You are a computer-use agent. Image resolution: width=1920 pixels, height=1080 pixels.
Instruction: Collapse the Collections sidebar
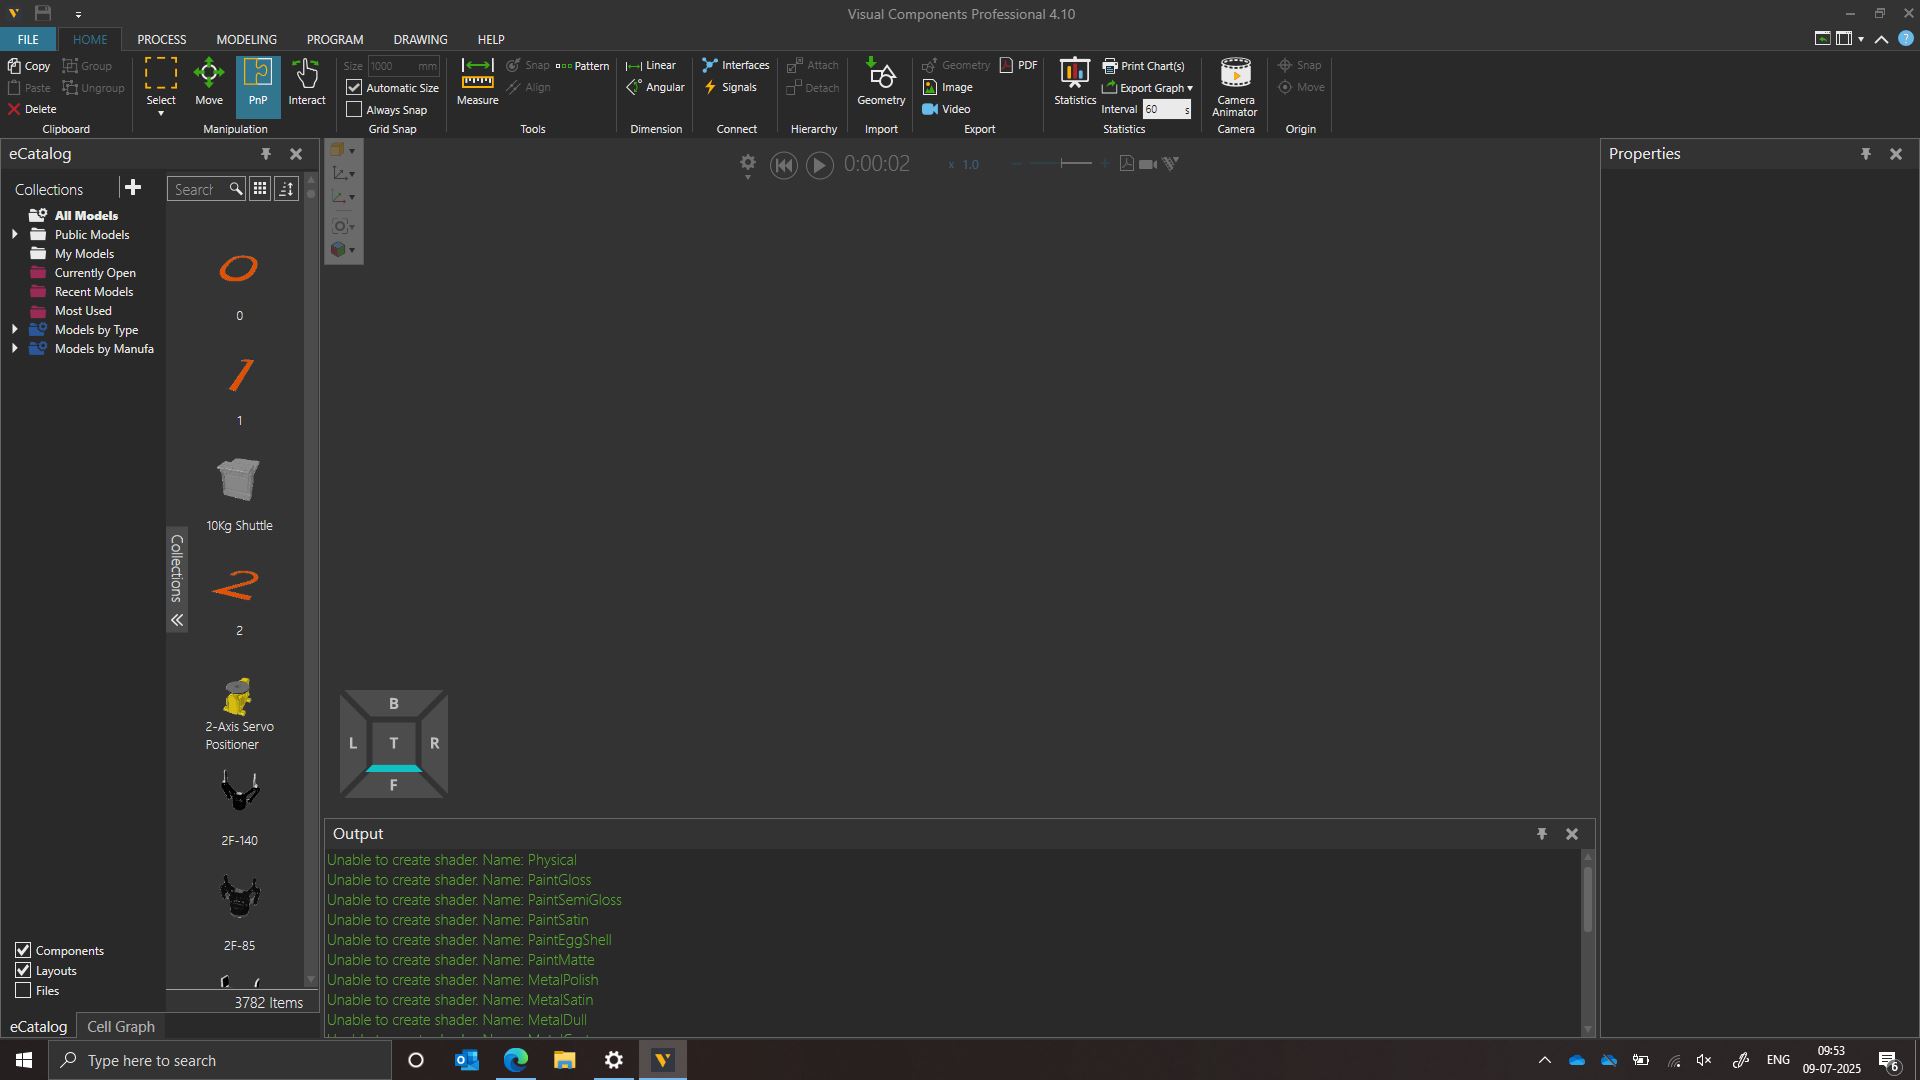point(177,620)
